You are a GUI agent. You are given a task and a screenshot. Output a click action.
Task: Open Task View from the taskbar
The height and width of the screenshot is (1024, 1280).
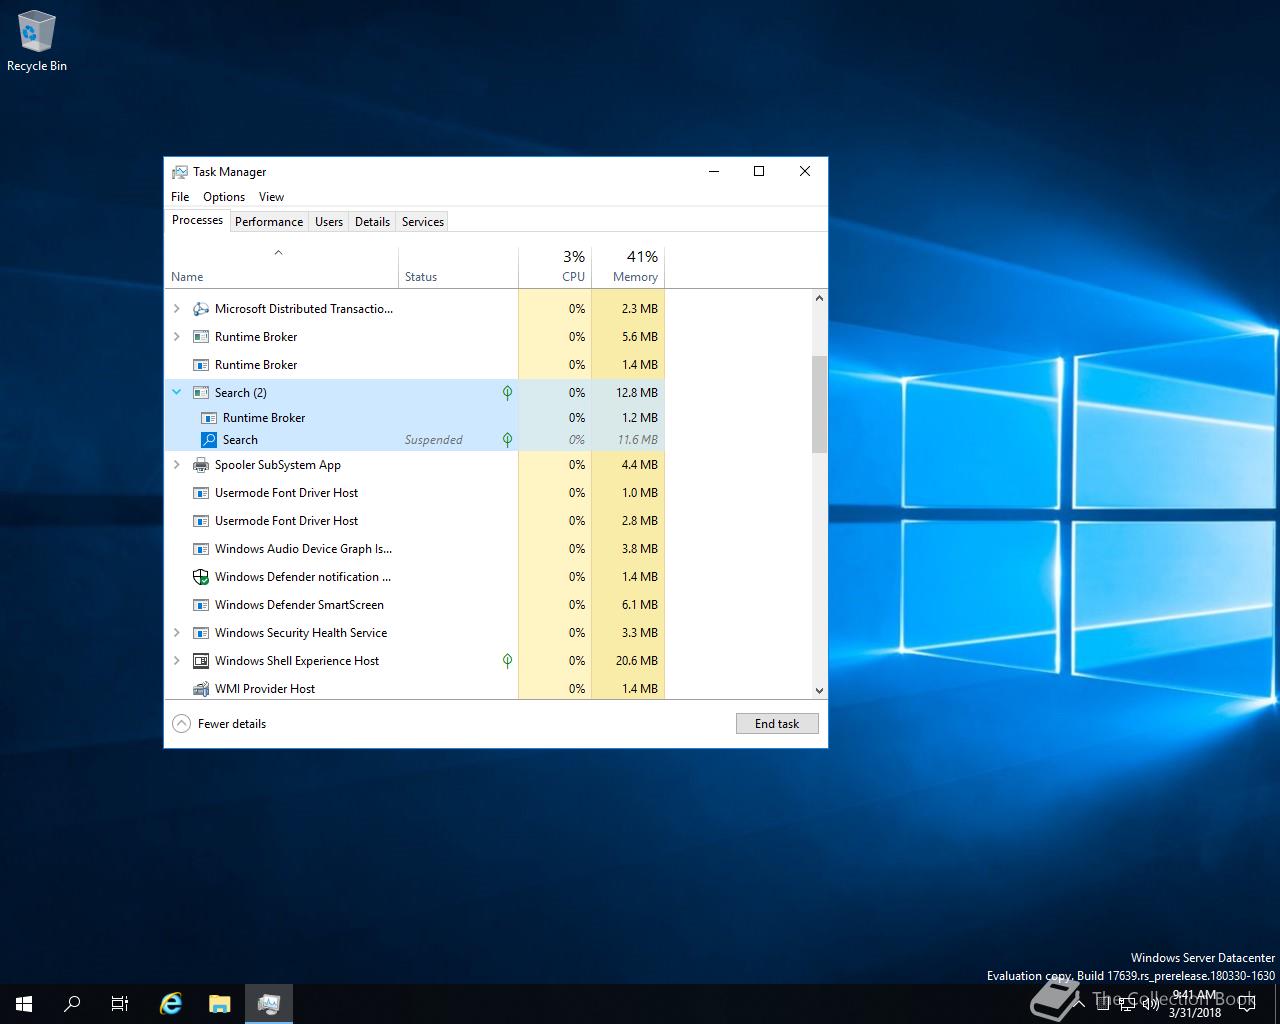(120, 1004)
